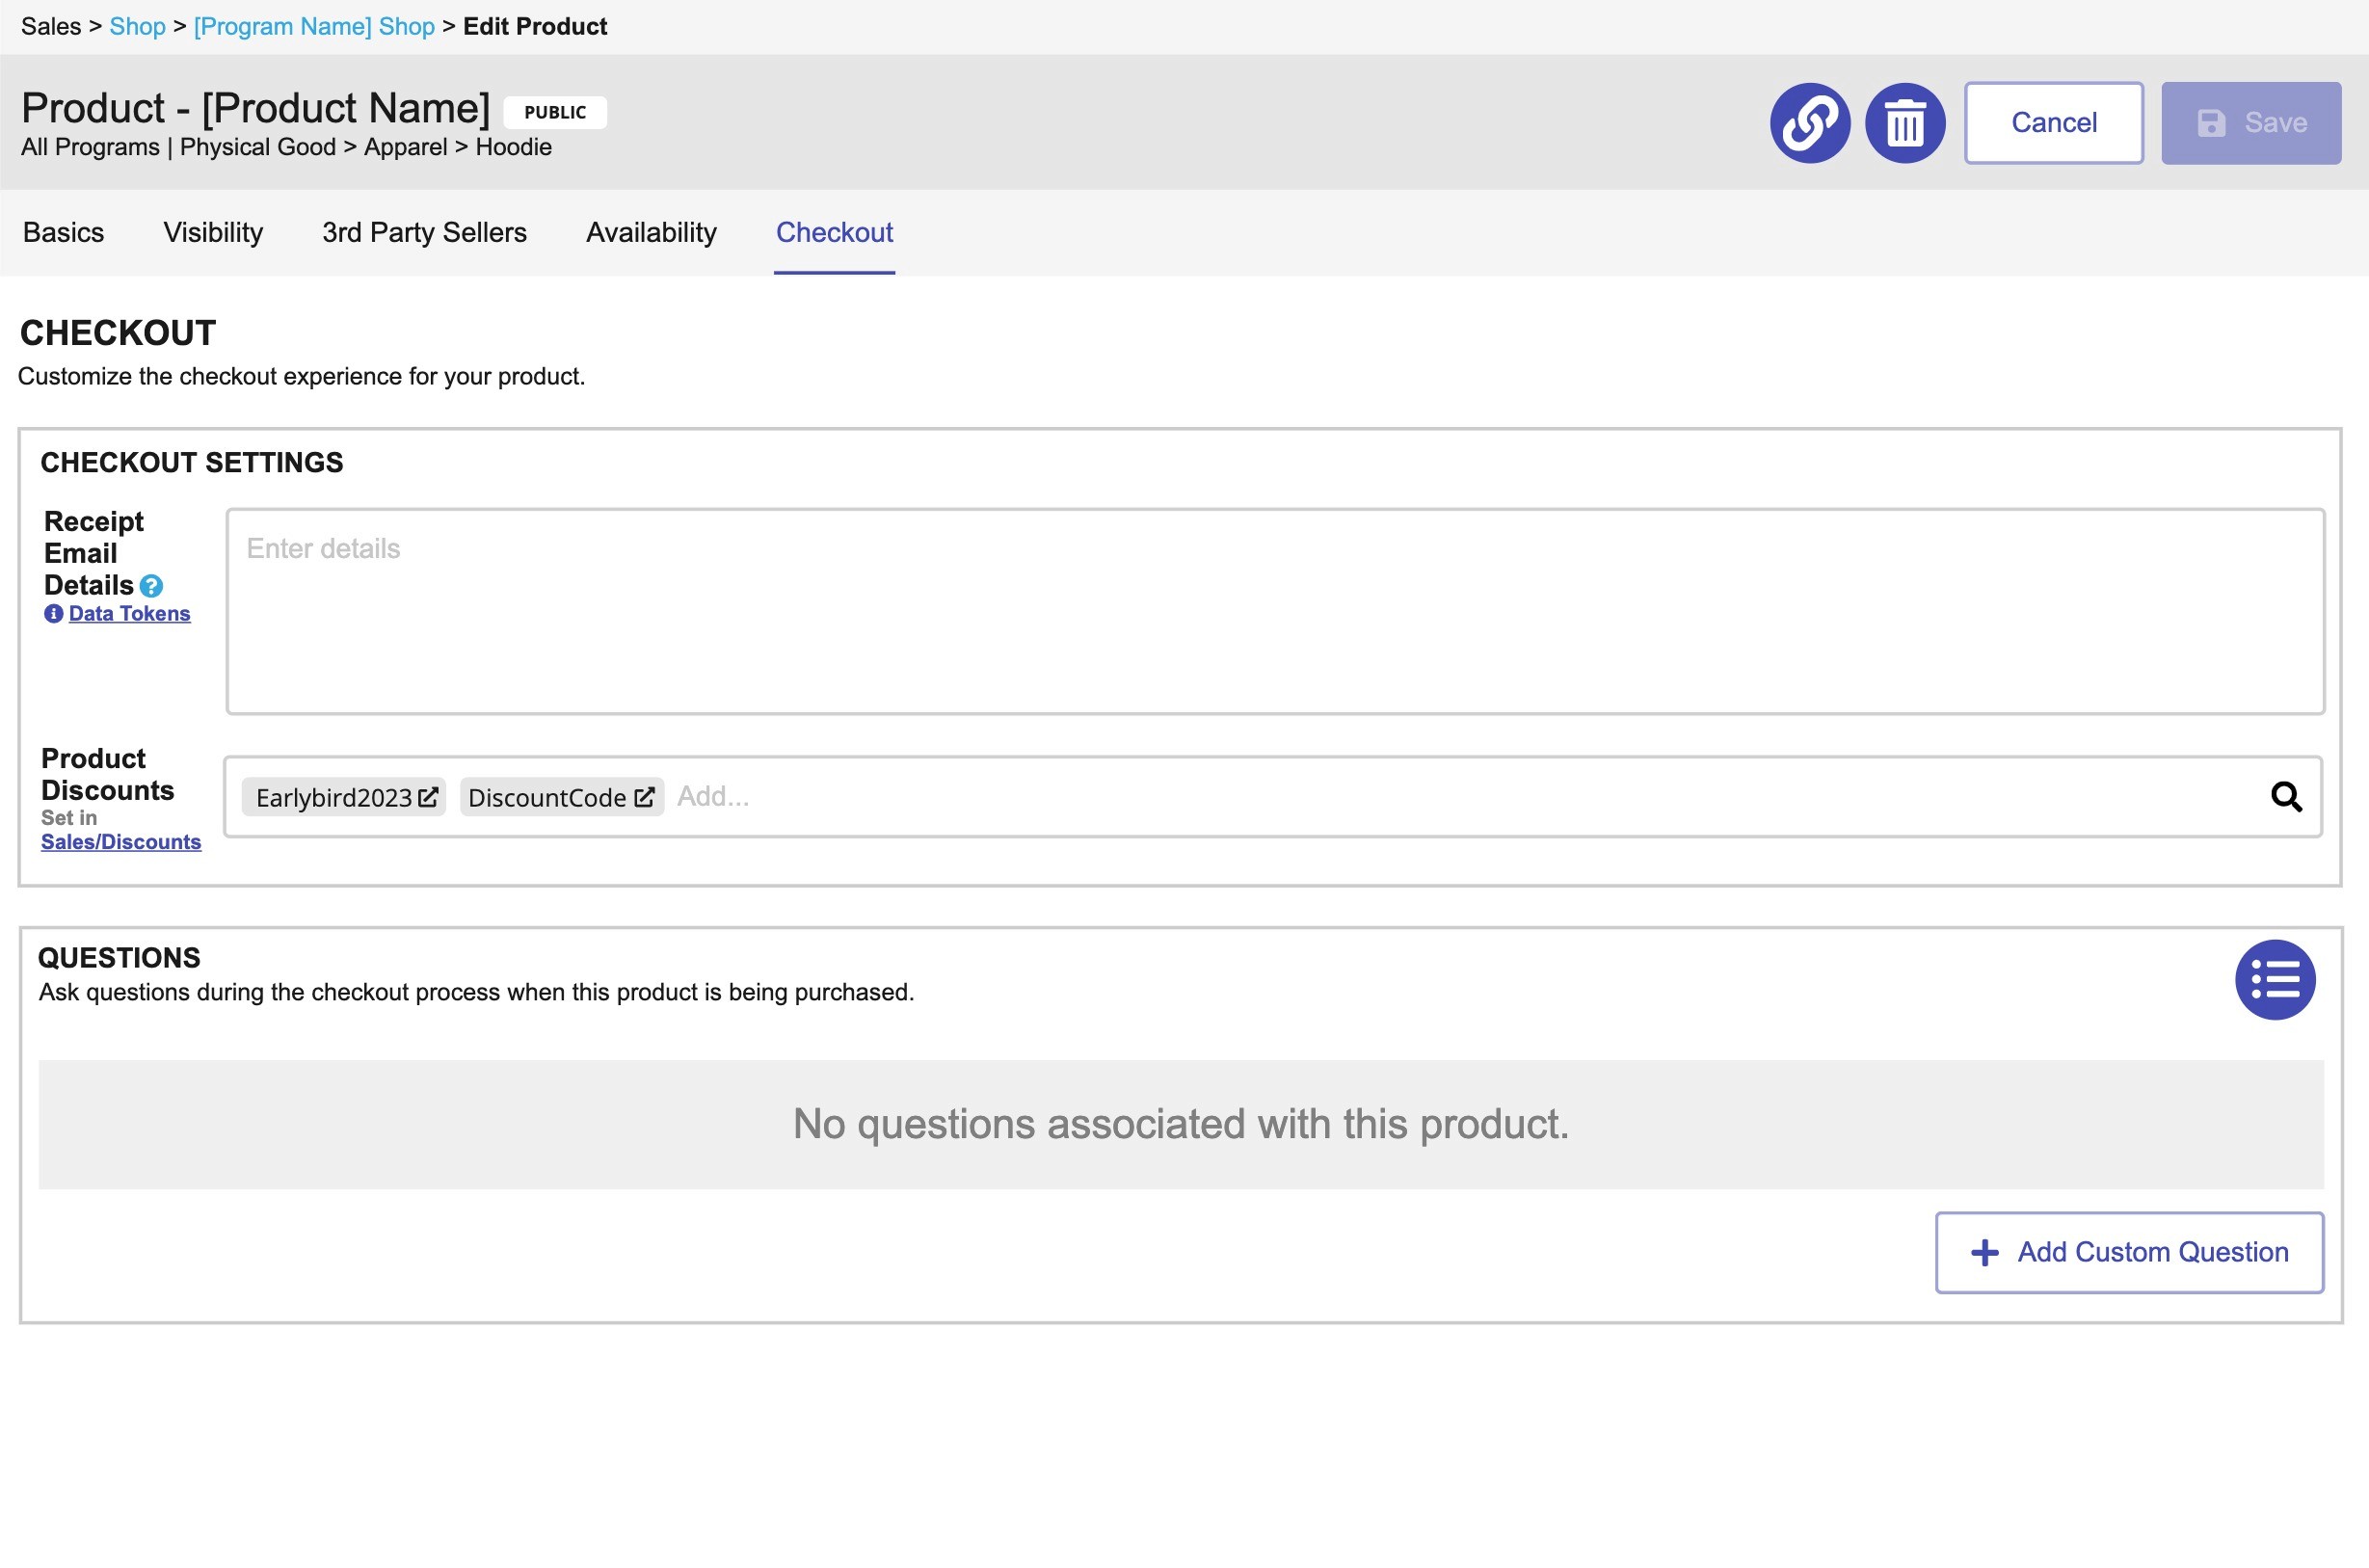Click the discount search magnifier icon
The width and height of the screenshot is (2369, 1568).
point(2285,797)
